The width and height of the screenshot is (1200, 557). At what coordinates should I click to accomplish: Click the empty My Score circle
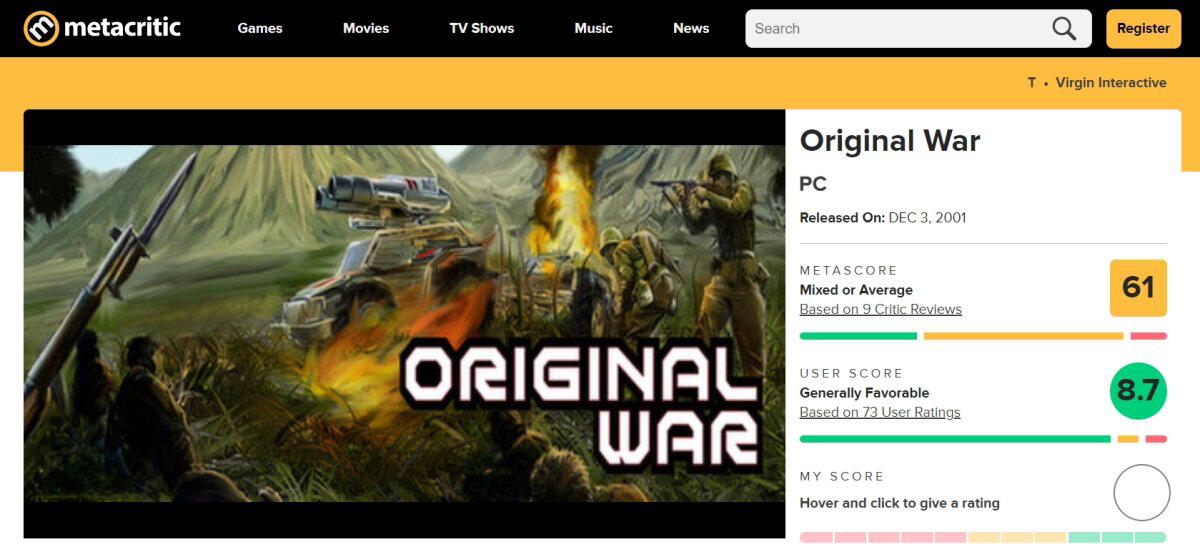(1141, 493)
